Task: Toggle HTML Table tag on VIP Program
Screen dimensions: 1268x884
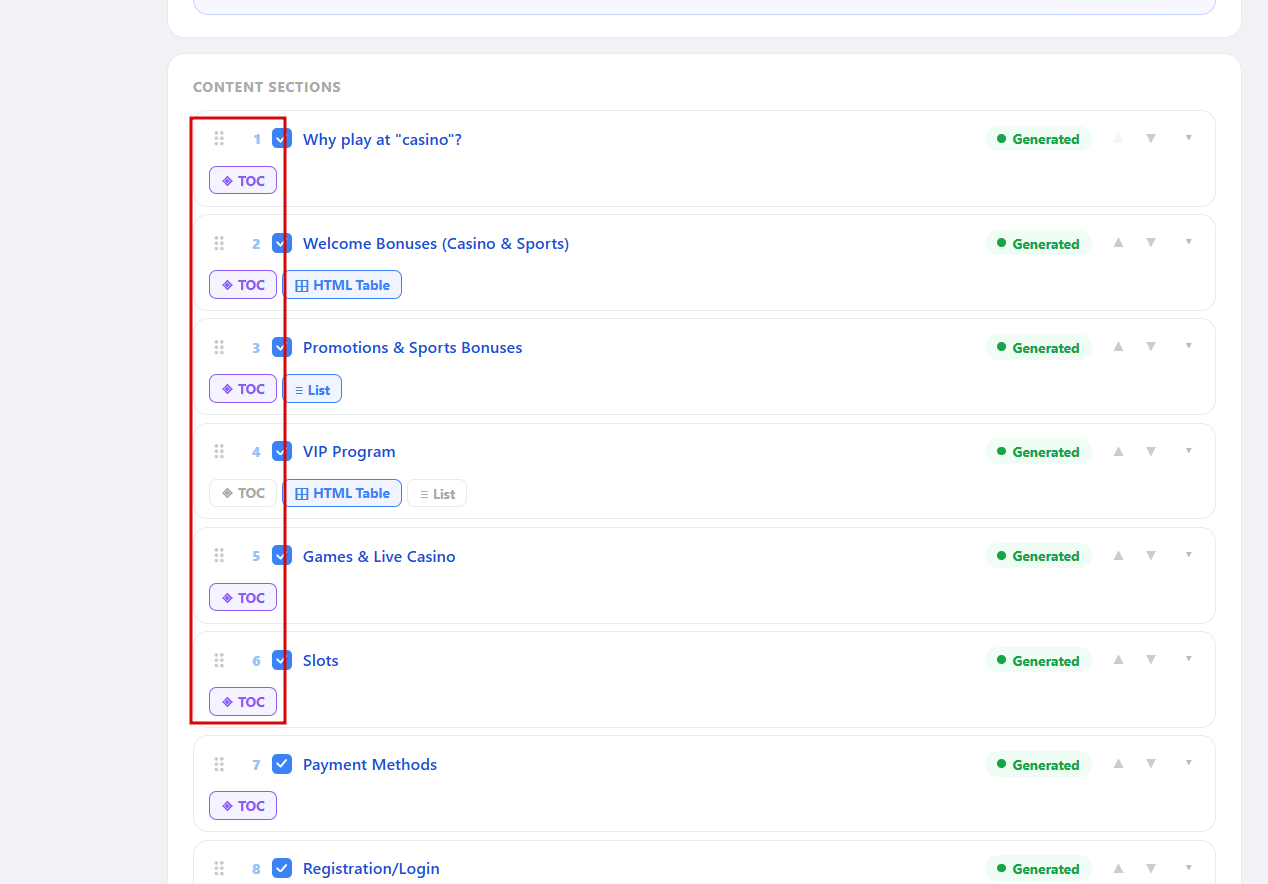Action: click(x=342, y=493)
